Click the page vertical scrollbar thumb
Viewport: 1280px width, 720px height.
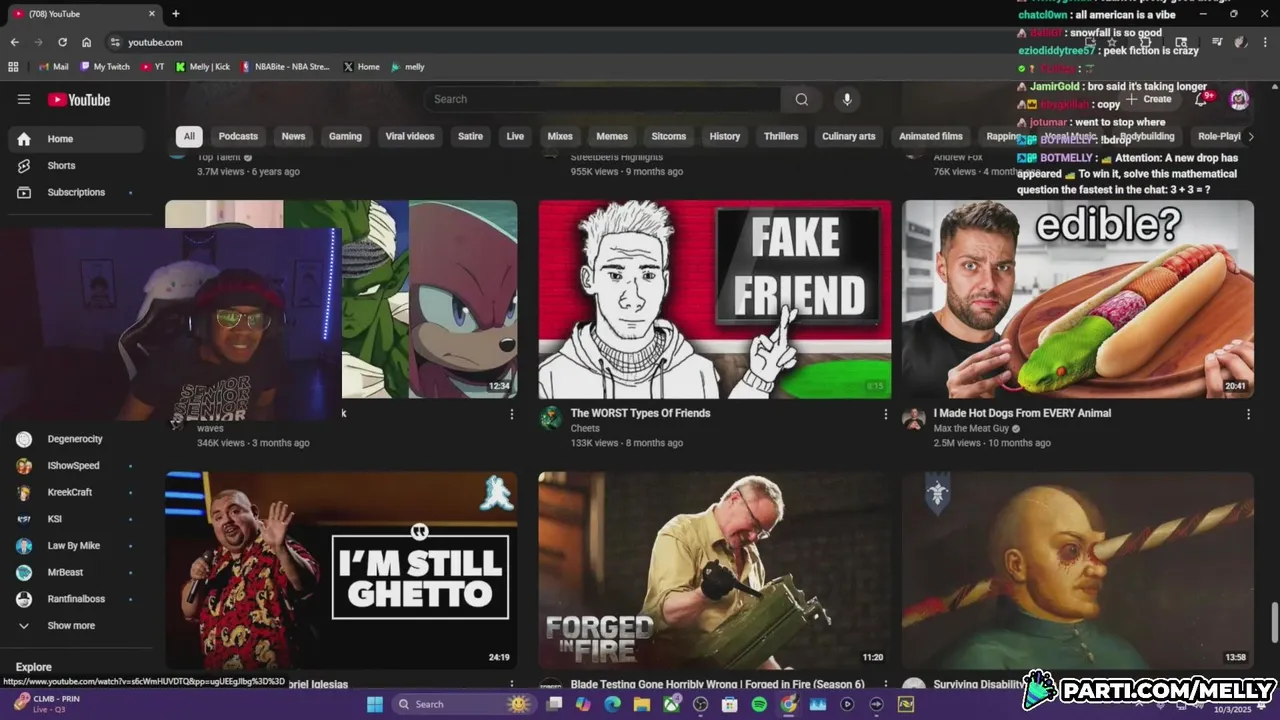pyautogui.click(x=1274, y=623)
